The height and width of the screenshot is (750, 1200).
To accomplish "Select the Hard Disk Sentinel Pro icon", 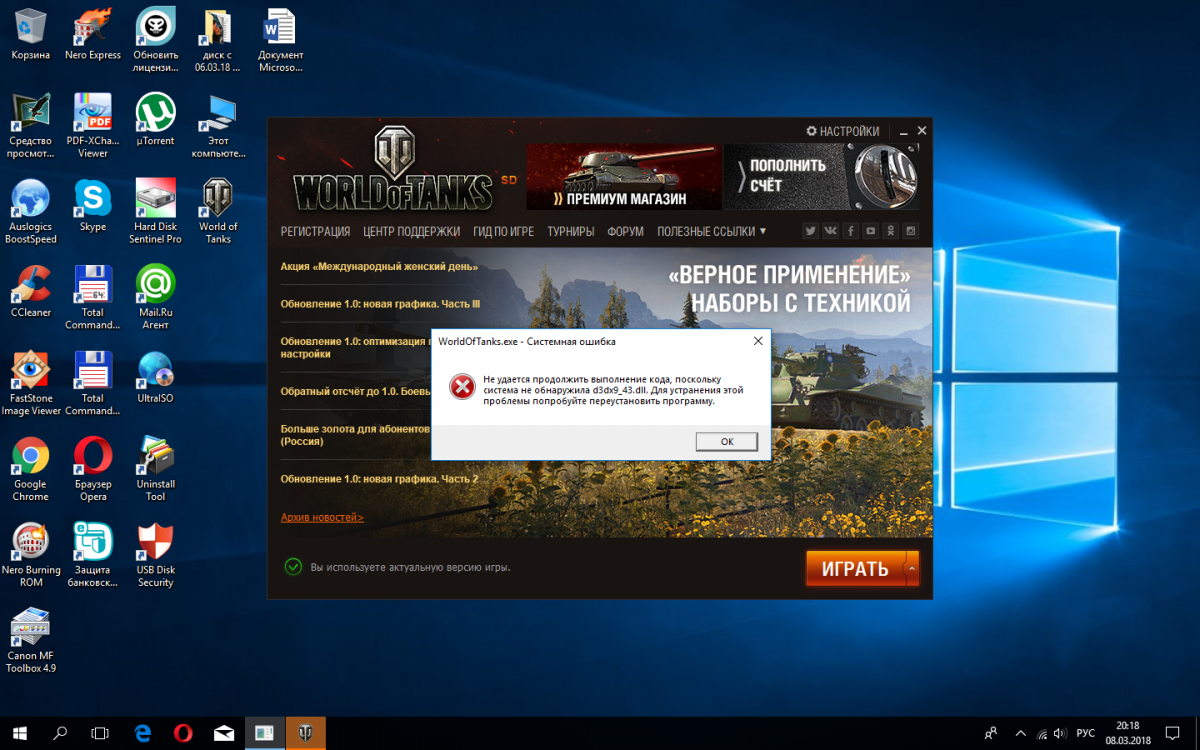I will (x=155, y=211).
